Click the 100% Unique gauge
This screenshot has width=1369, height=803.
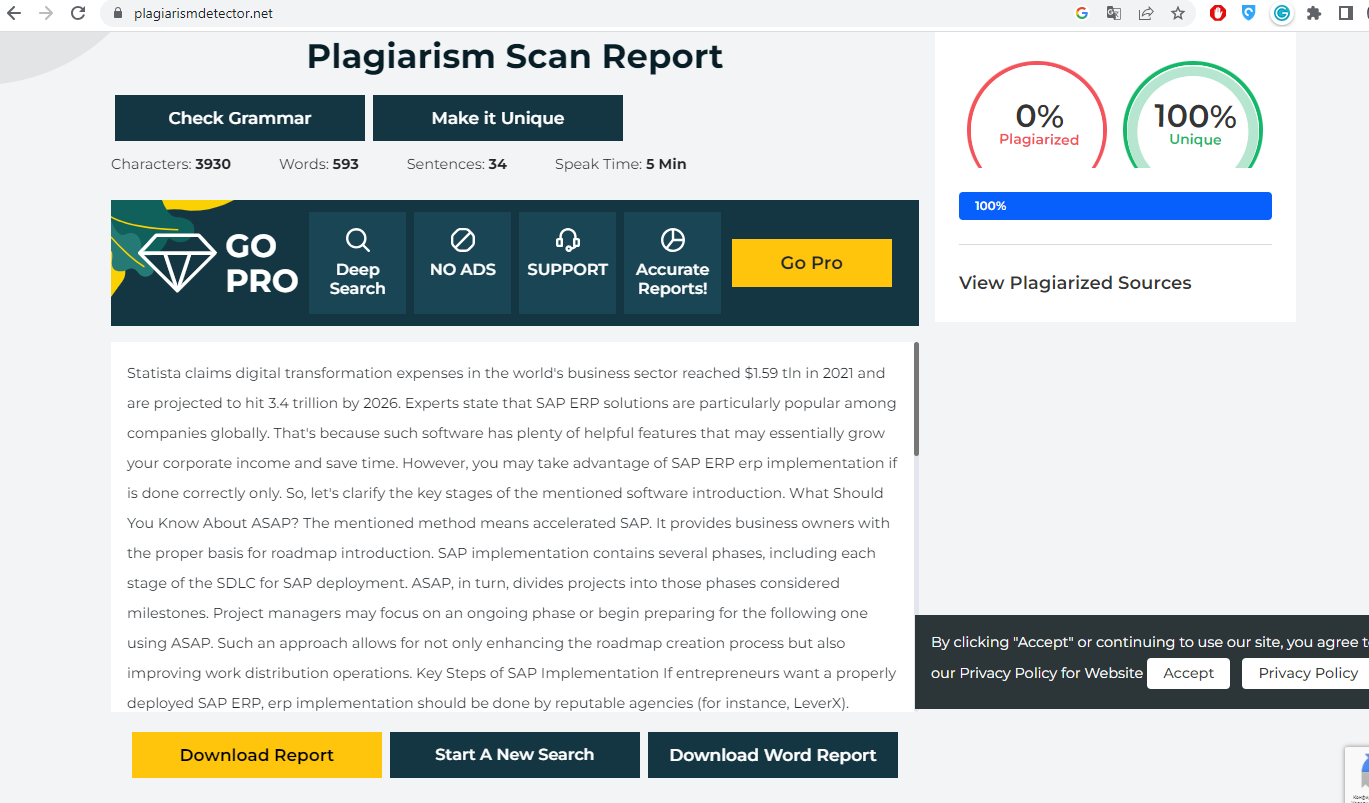pyautogui.click(x=1194, y=116)
